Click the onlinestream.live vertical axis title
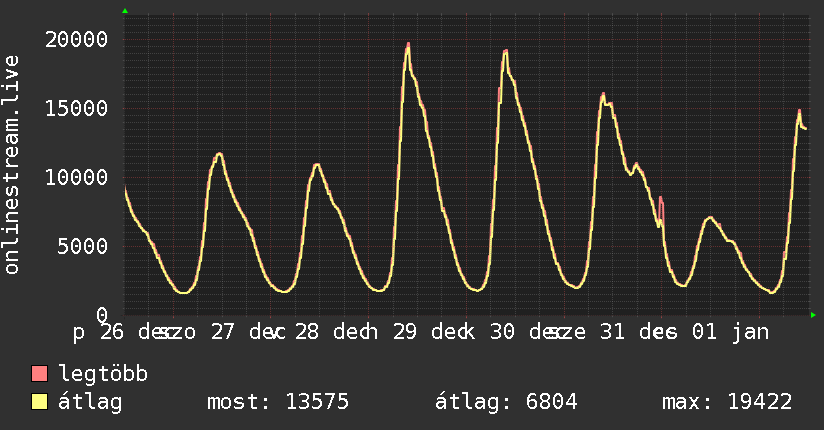This screenshot has width=824, height=430. point(12,165)
